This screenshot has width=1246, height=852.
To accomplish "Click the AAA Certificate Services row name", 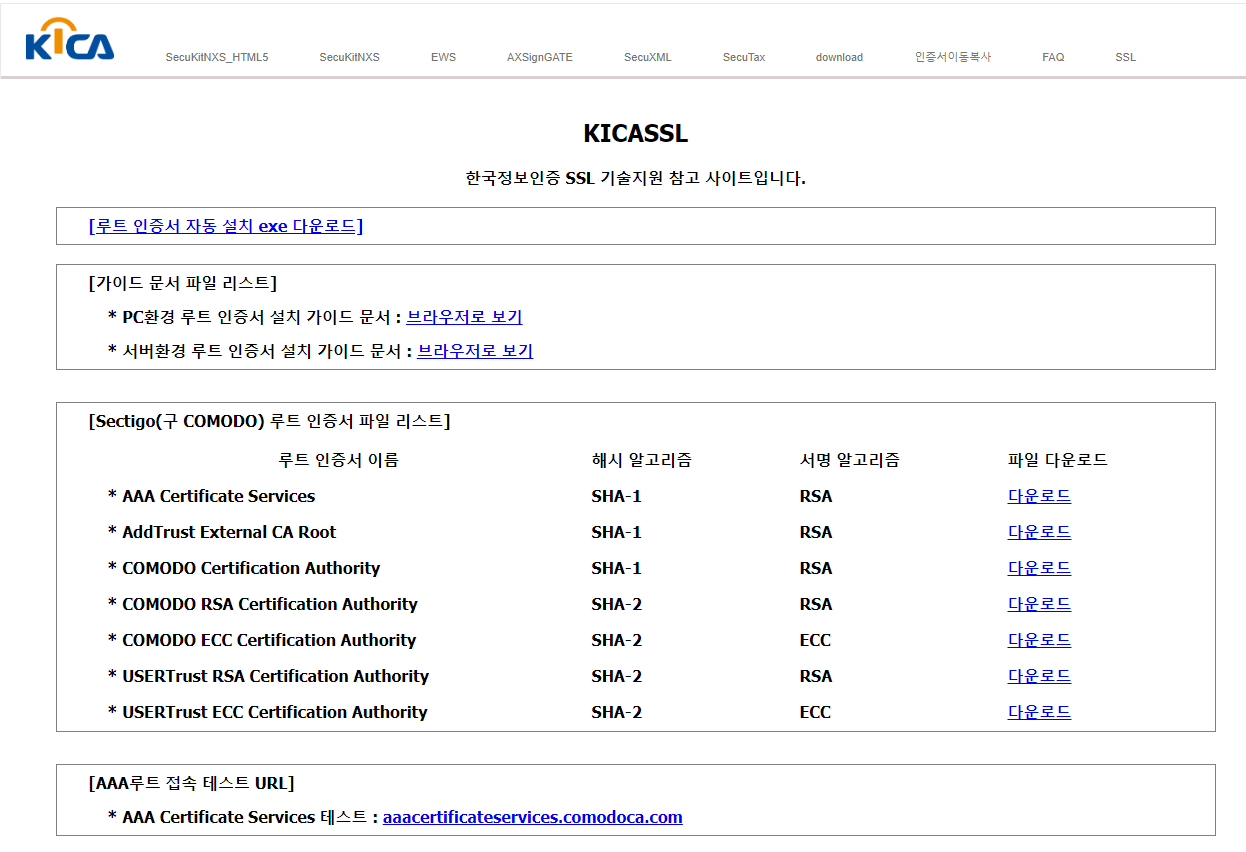I will [218, 496].
